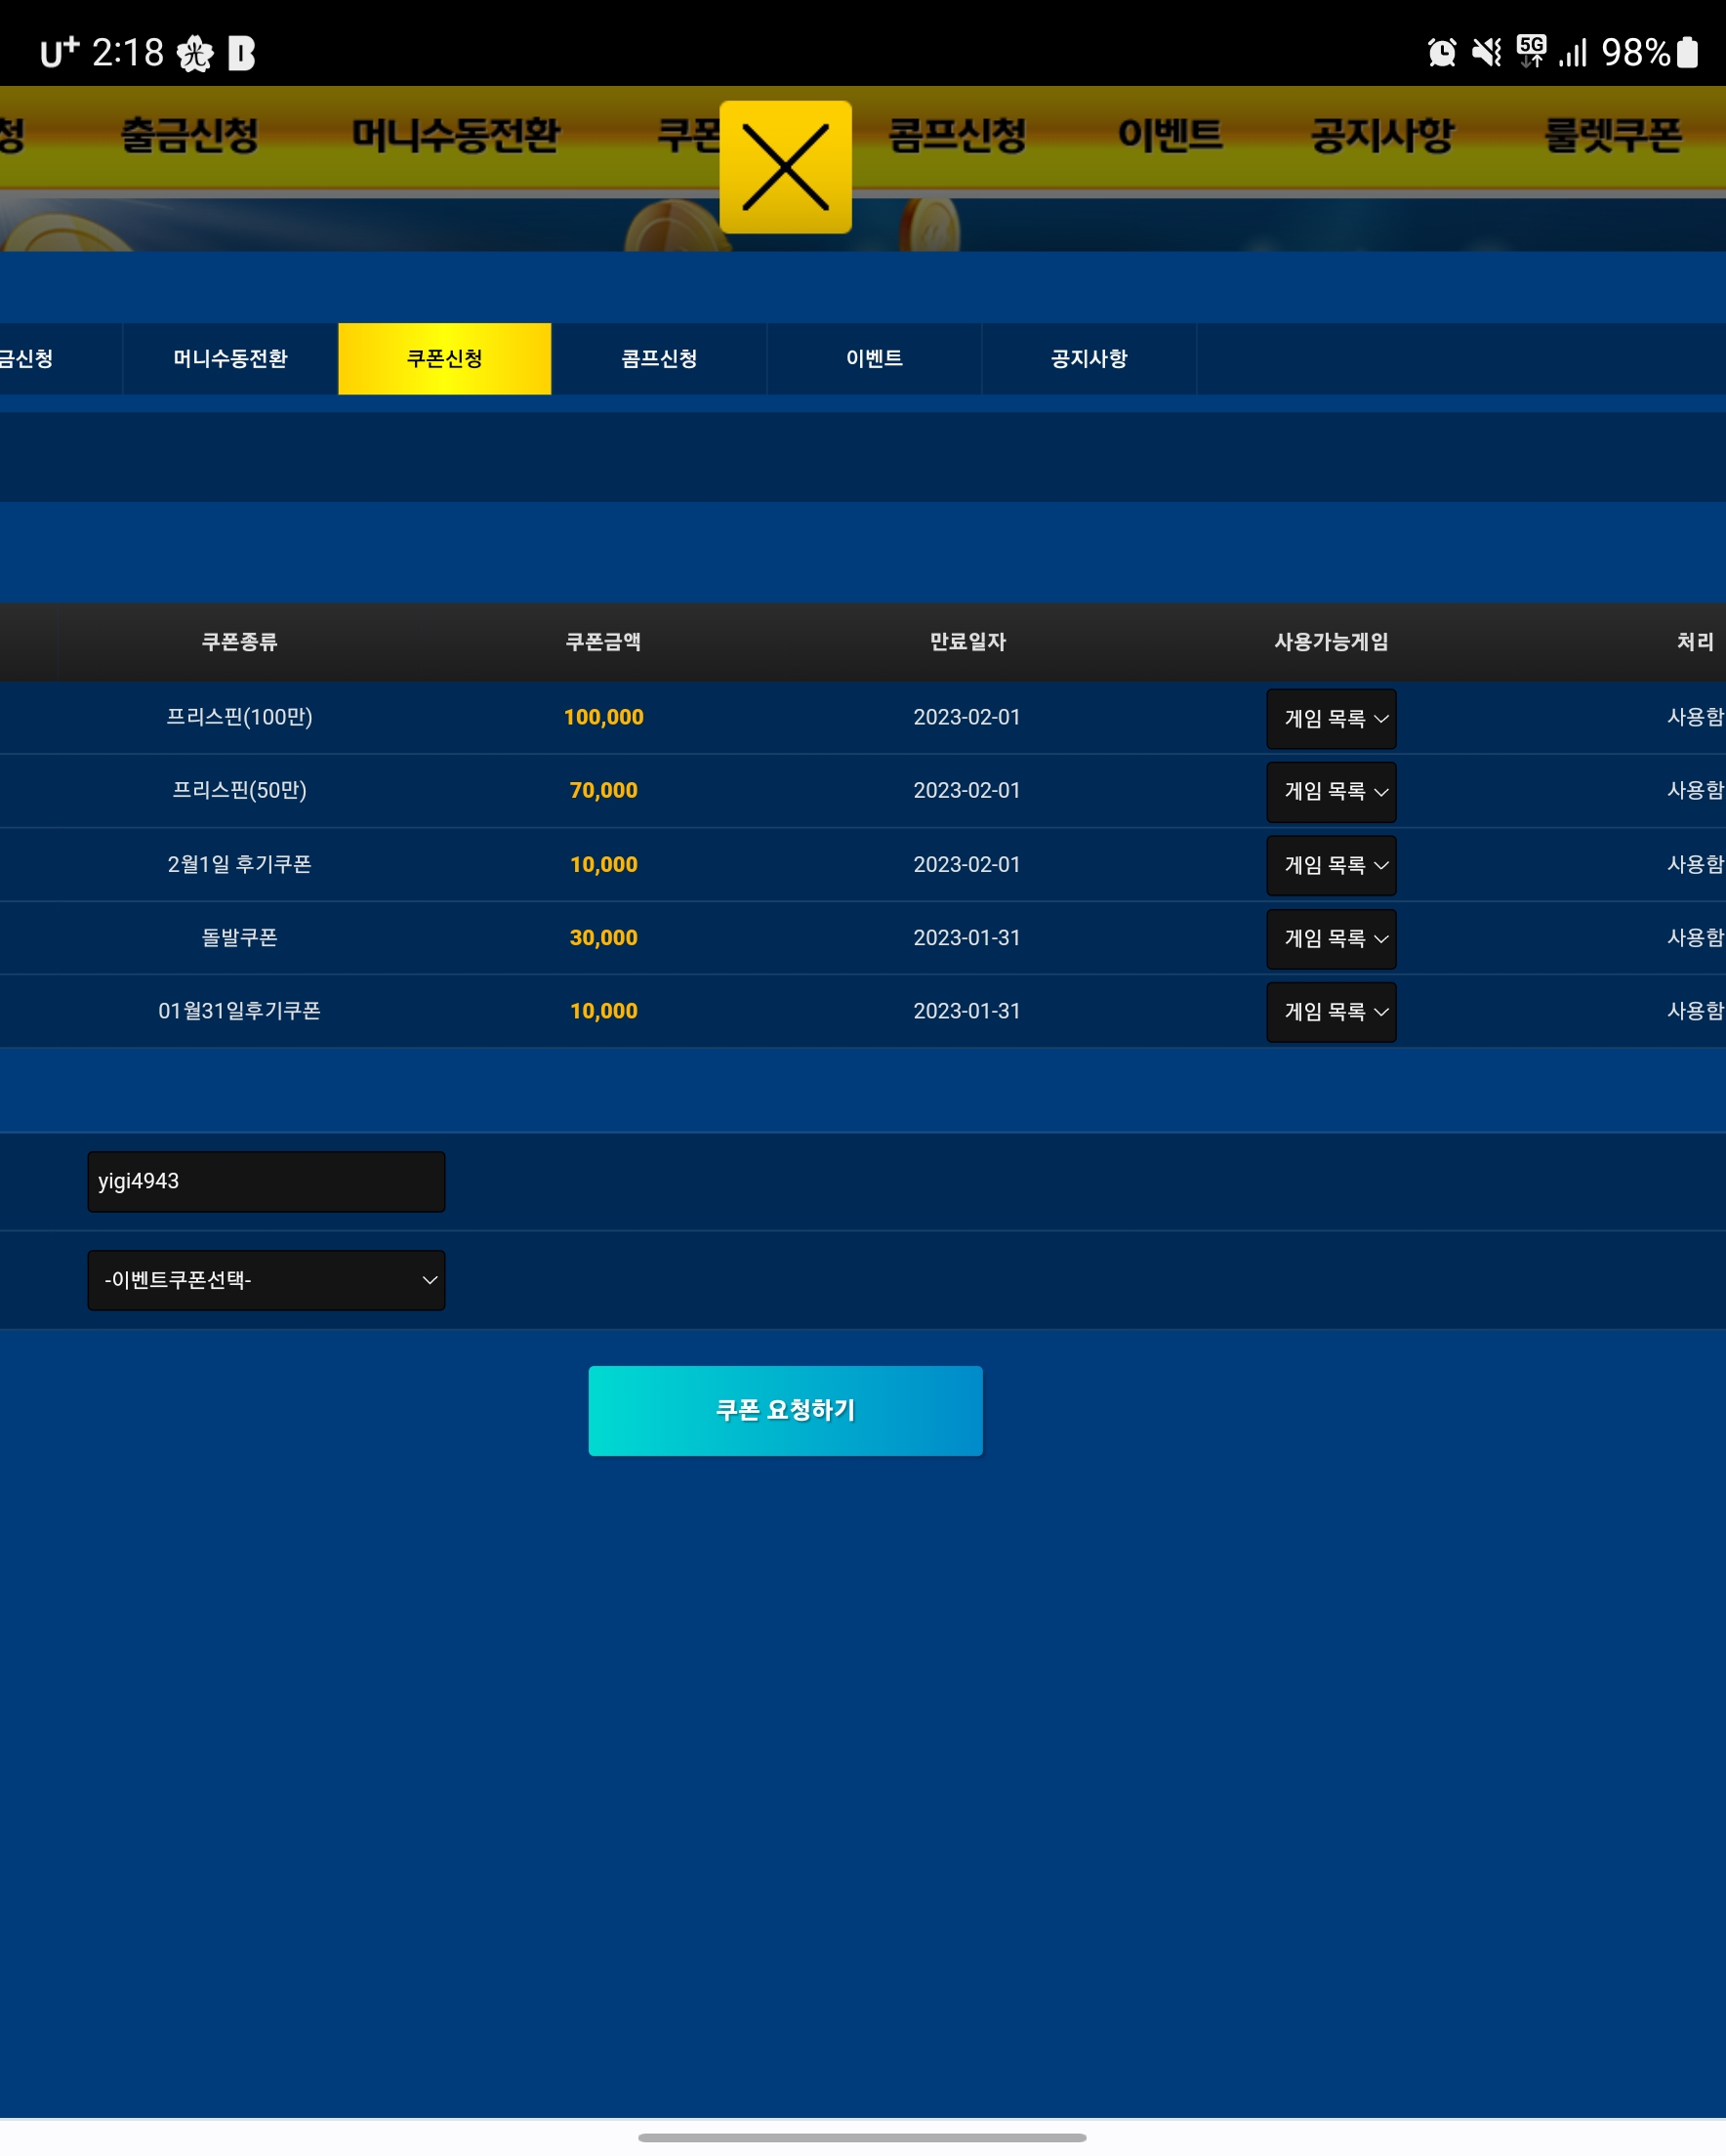The height and width of the screenshot is (2156, 1726).
Task: Expand game list for 프리스핀(100만) coupon
Action: (1331, 718)
